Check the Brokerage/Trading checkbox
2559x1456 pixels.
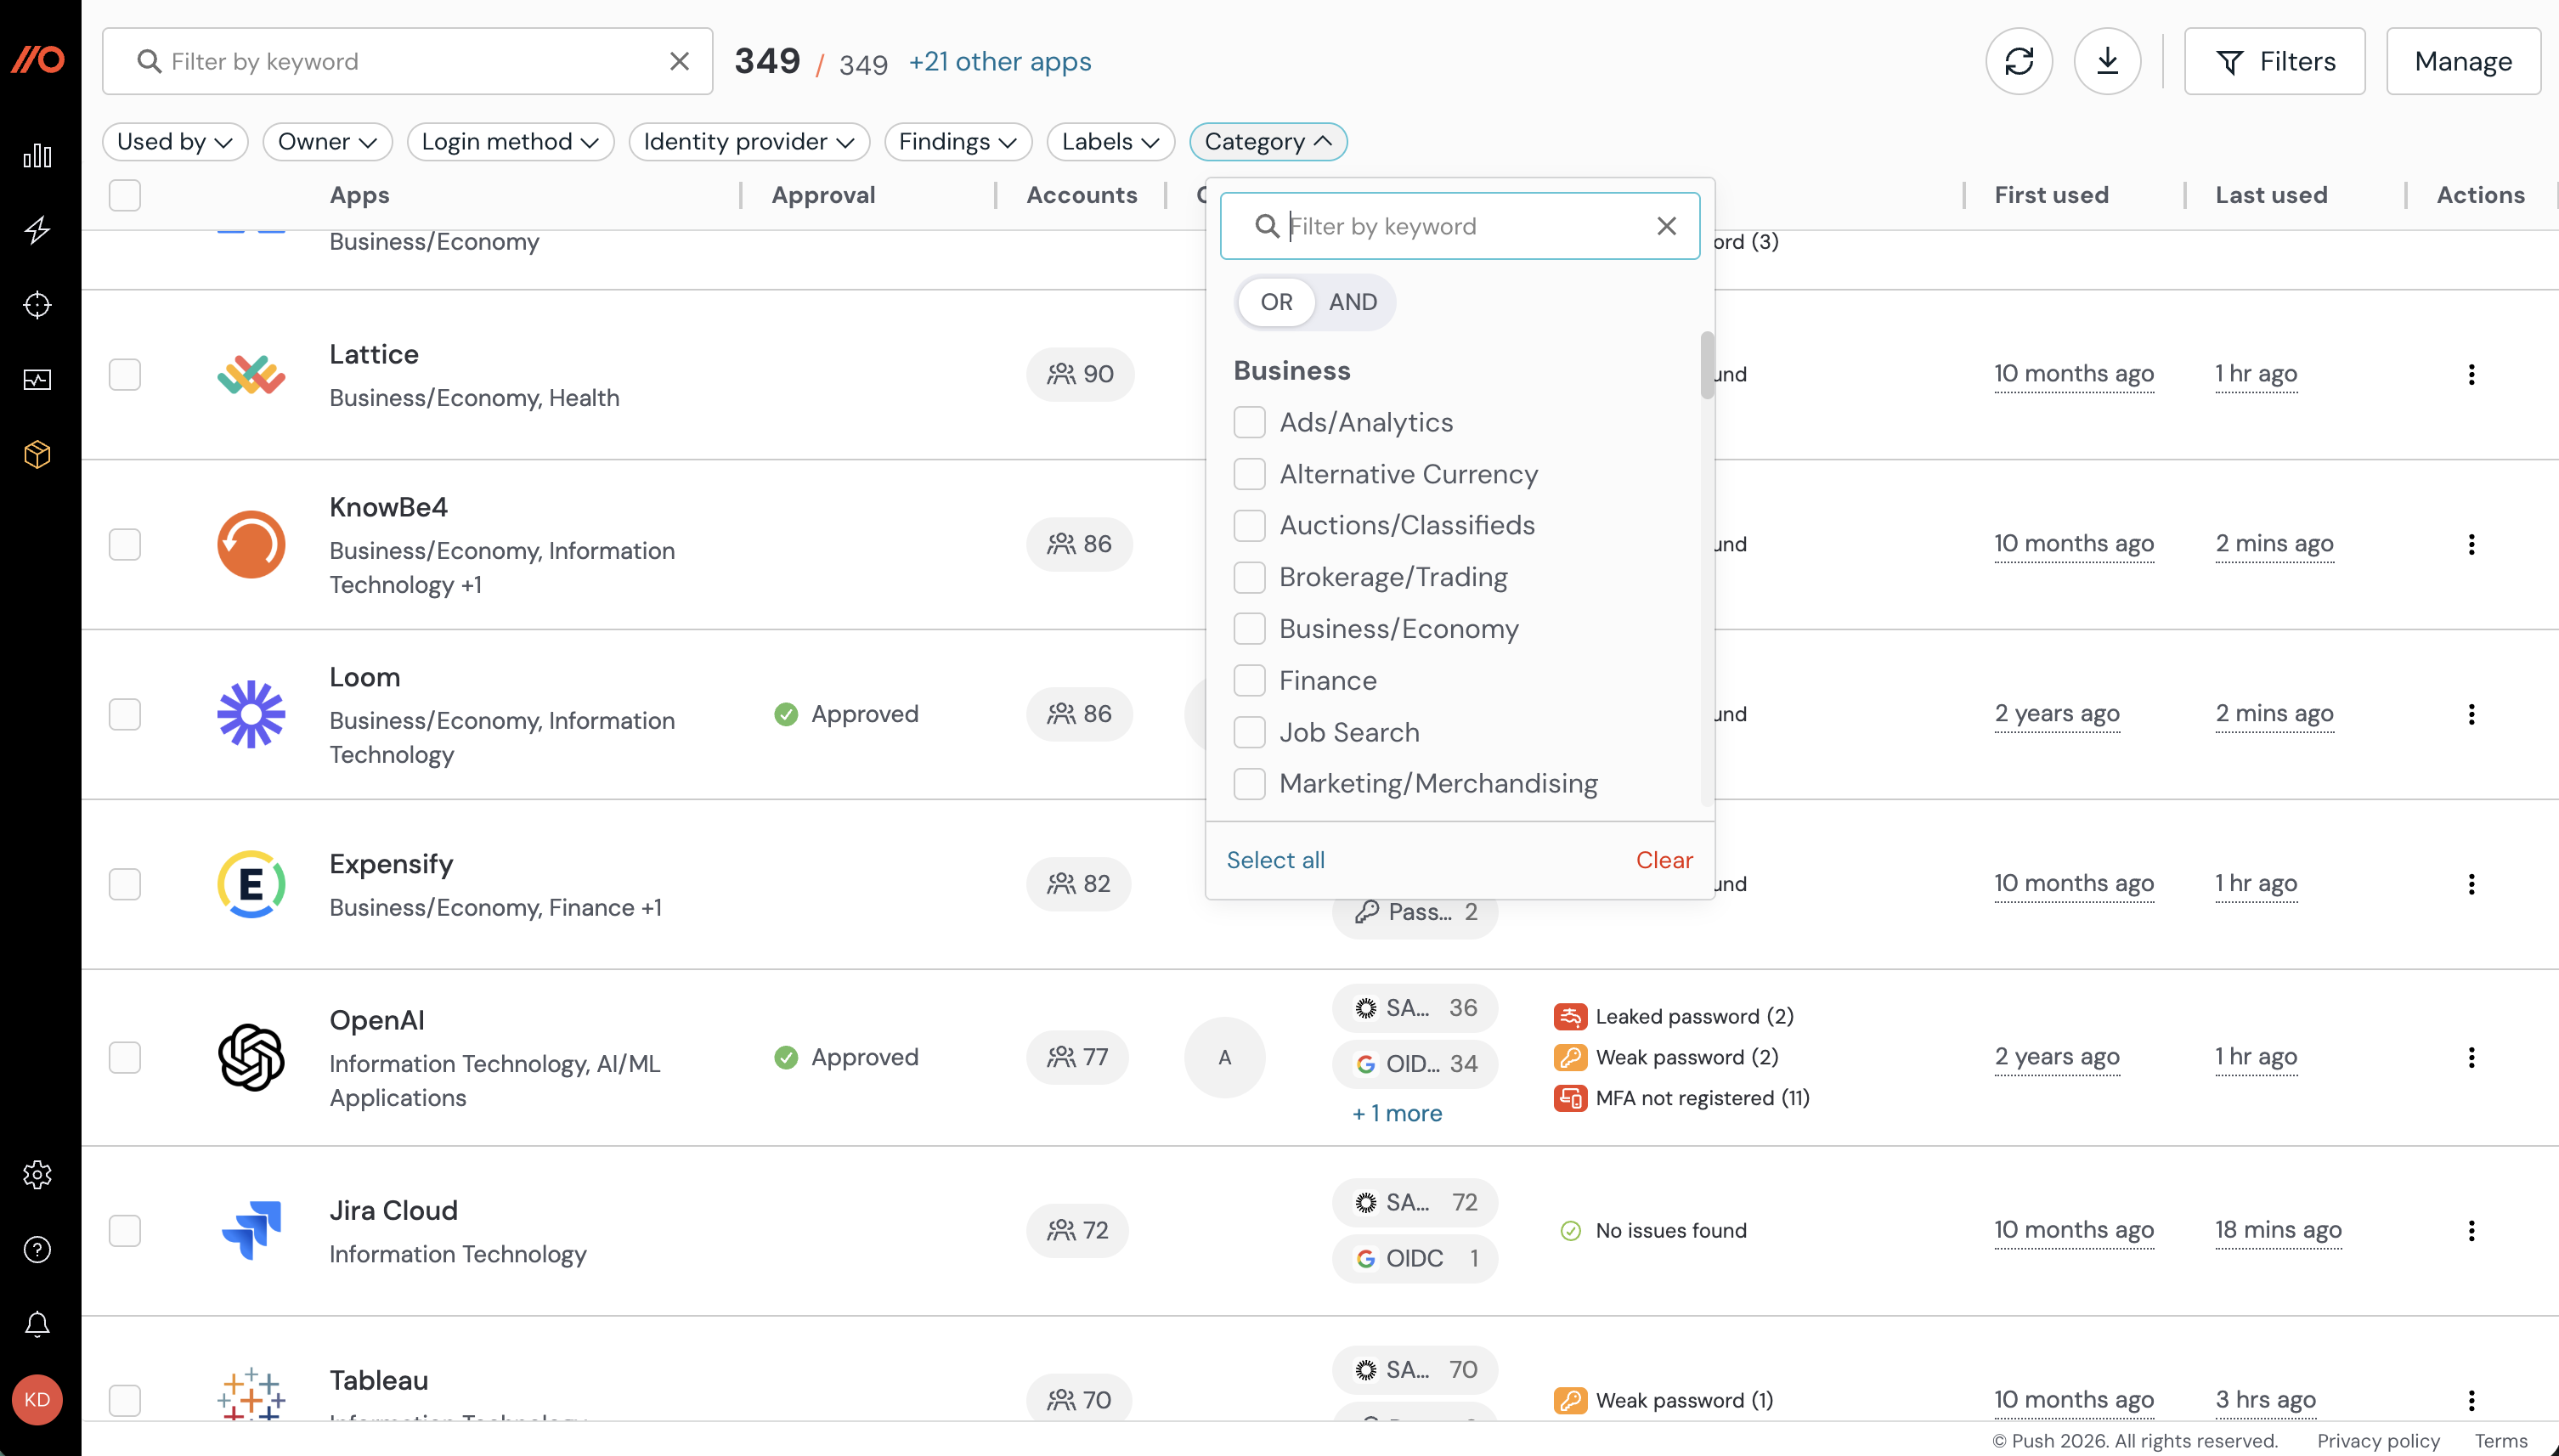(1249, 577)
